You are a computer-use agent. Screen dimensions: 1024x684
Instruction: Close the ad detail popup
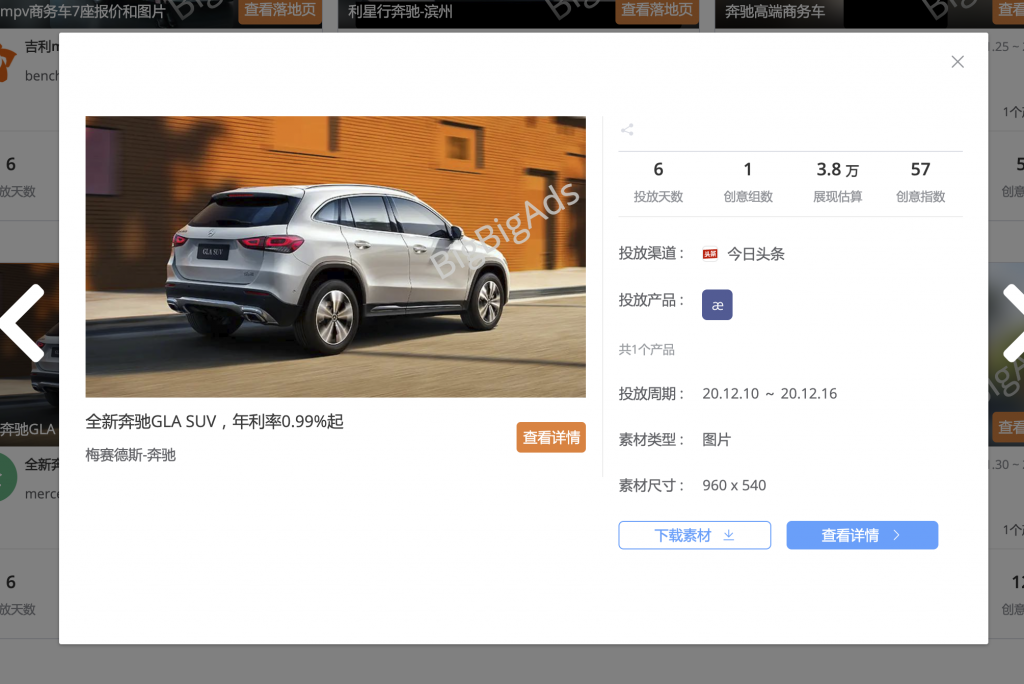pyautogui.click(x=957, y=61)
